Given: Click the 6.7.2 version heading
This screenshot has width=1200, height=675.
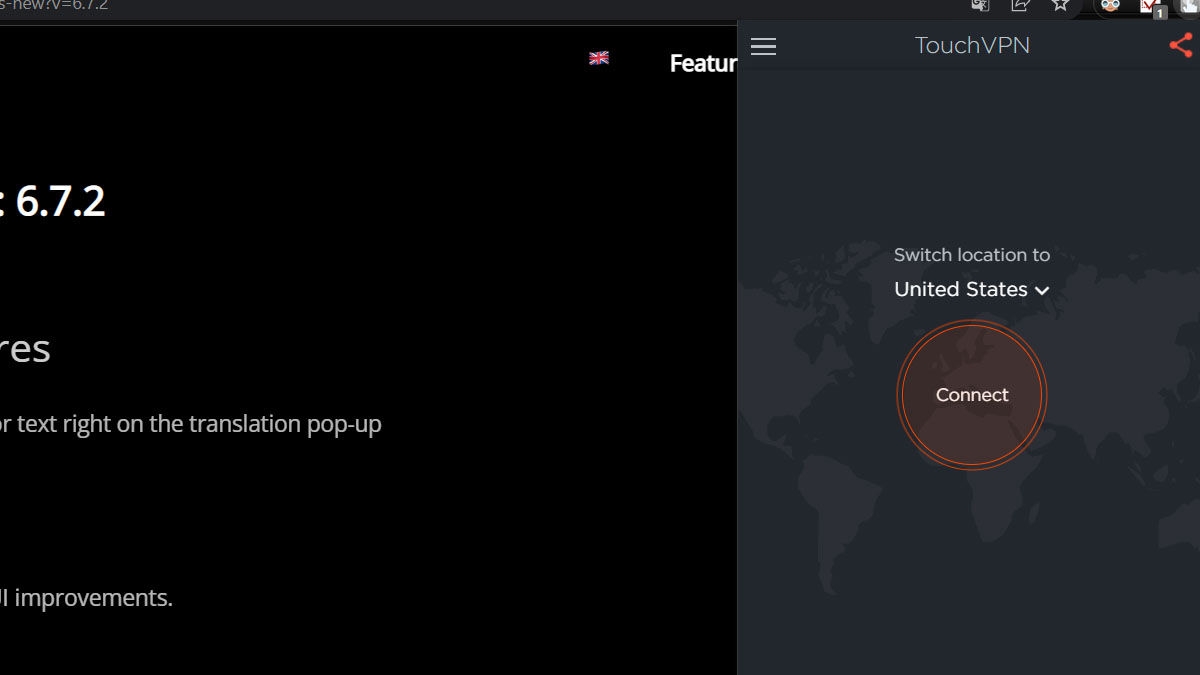Looking at the screenshot, I should tap(60, 202).
